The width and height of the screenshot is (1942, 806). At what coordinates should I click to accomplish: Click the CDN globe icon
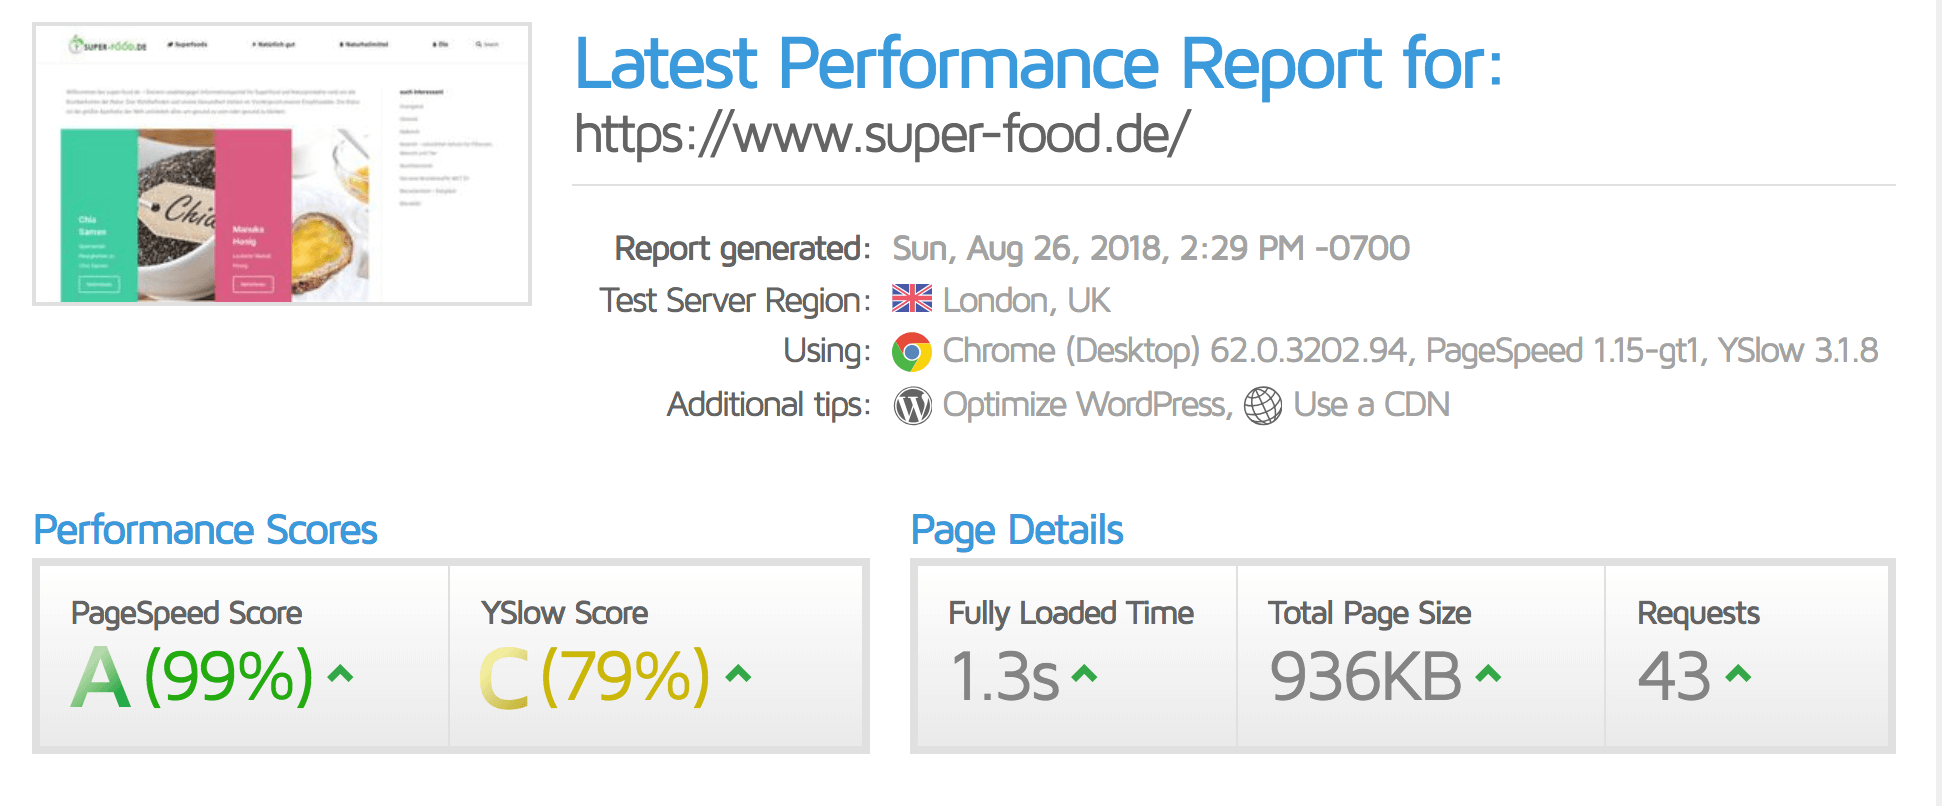click(1262, 406)
